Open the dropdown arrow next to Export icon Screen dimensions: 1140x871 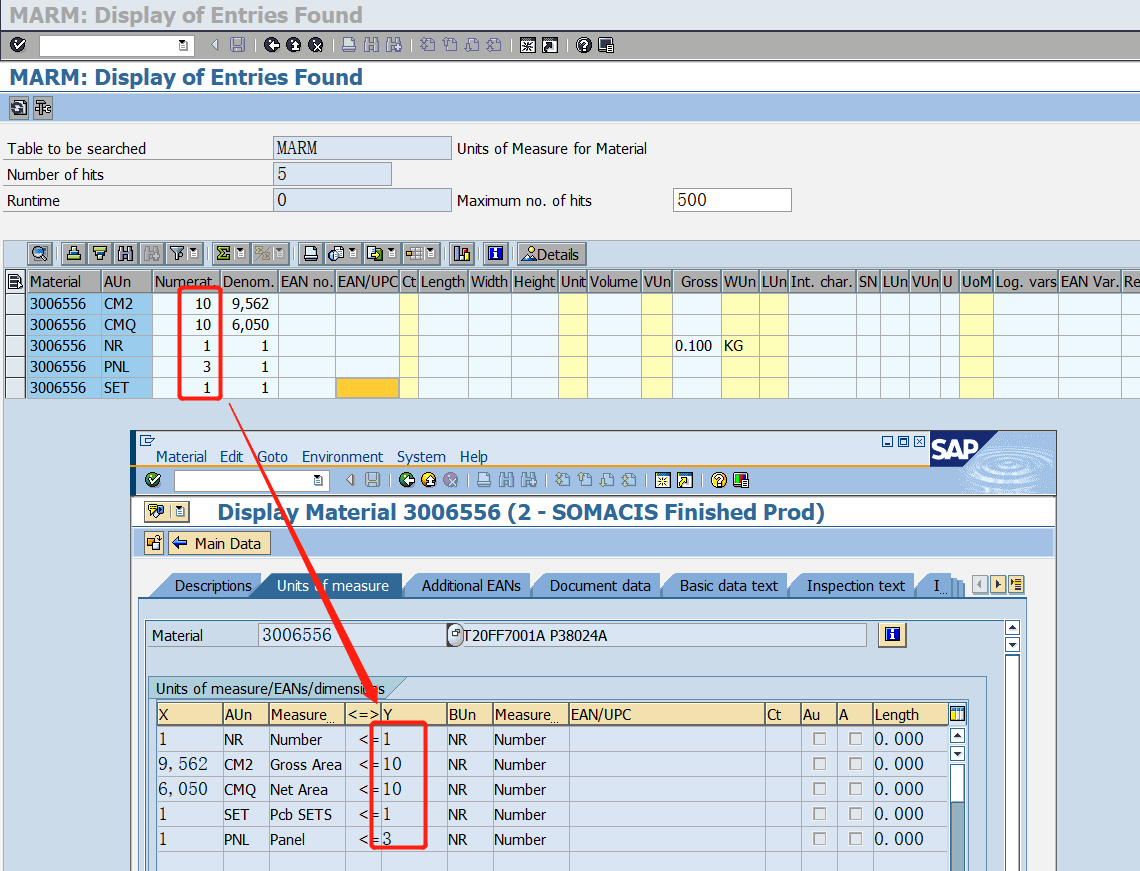391,253
